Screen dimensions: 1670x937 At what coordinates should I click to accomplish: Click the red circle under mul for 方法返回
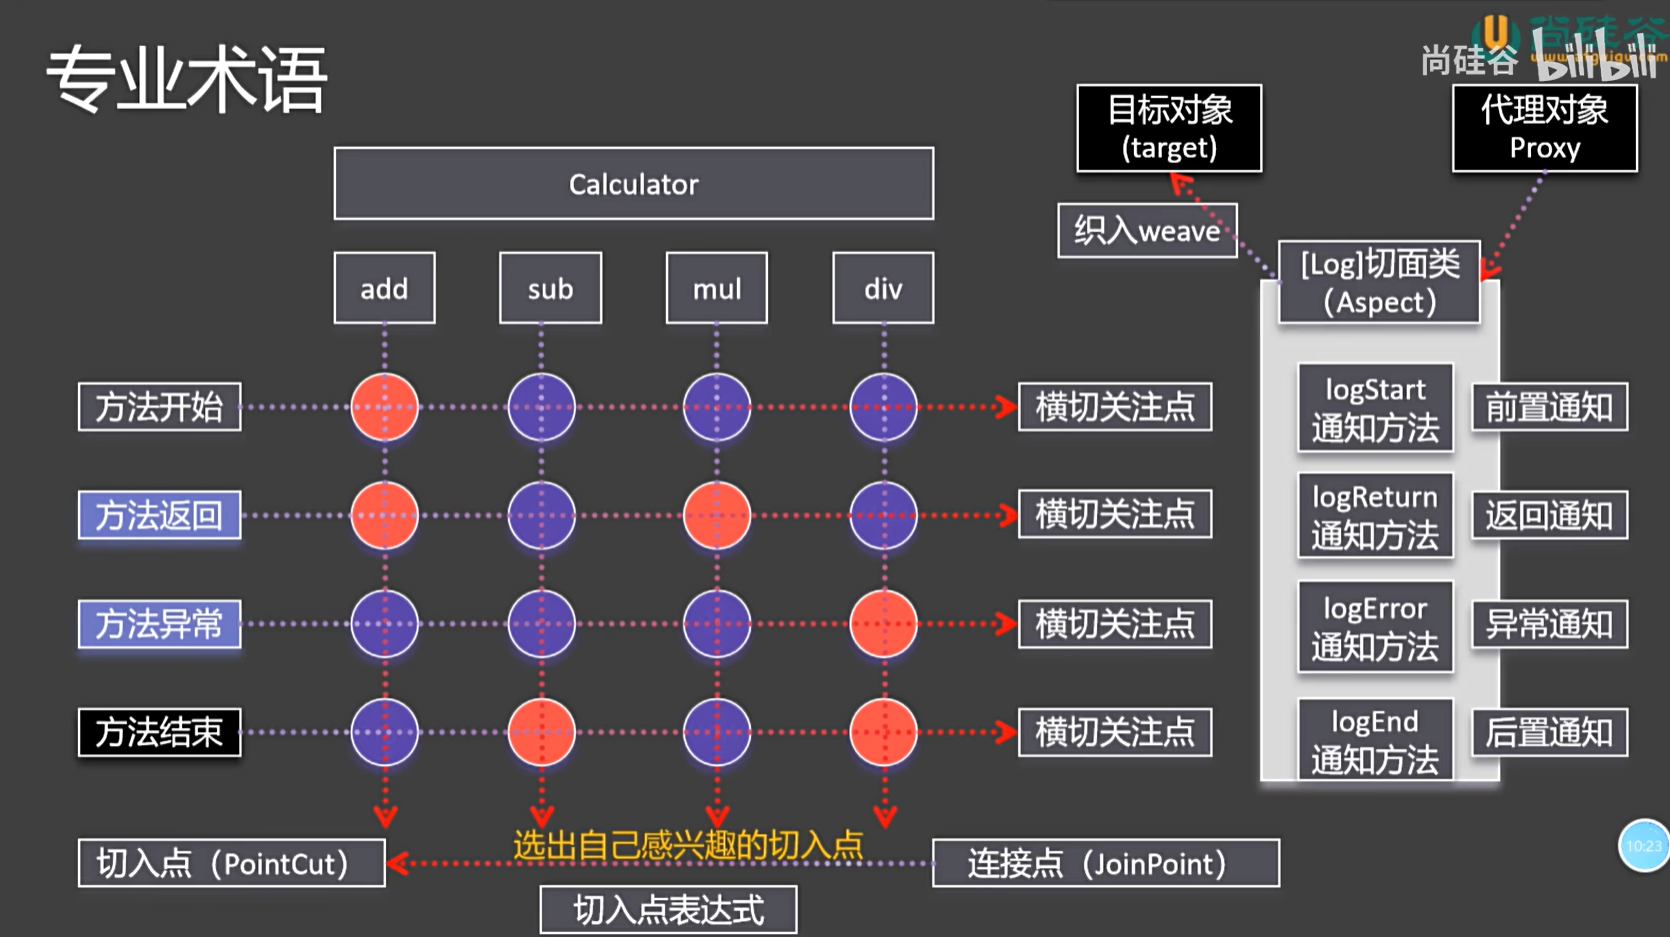pyautogui.click(x=715, y=515)
